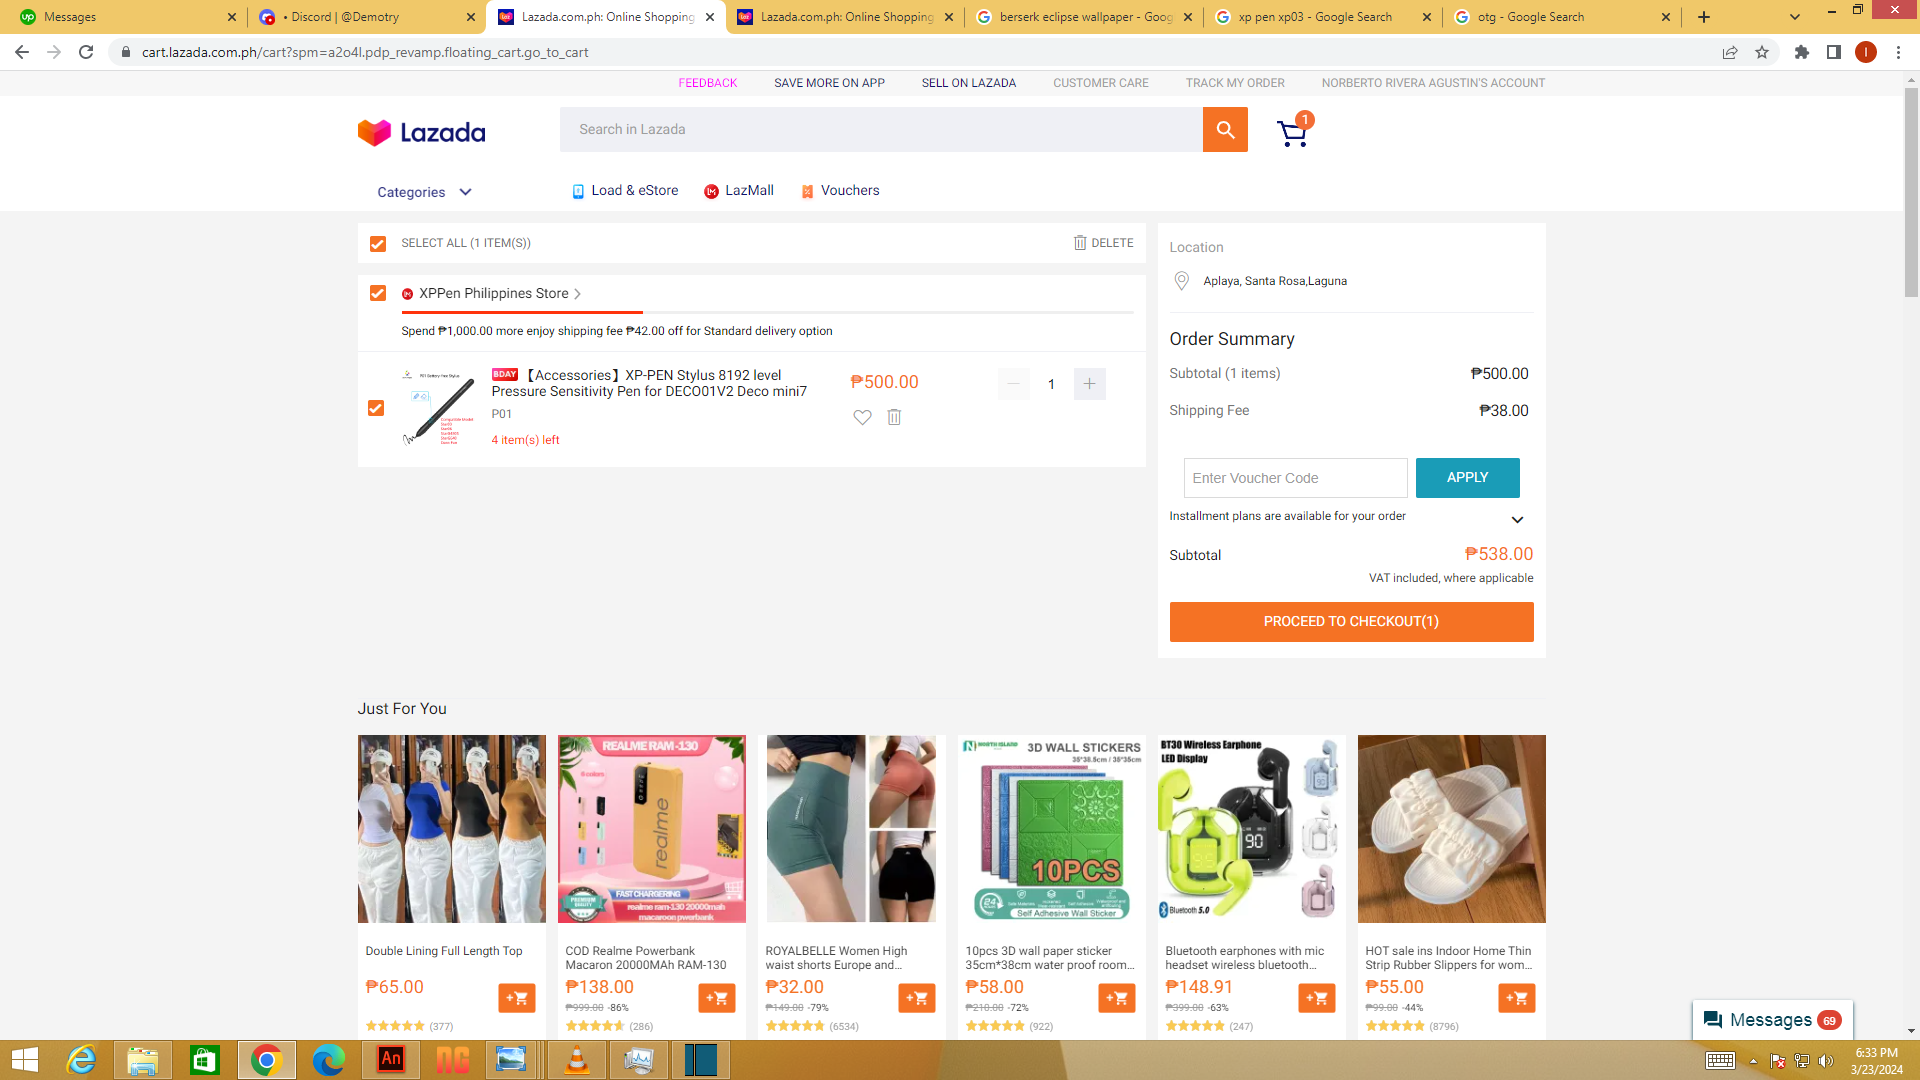
Task: Click the location pin icon
Action: tap(1181, 281)
